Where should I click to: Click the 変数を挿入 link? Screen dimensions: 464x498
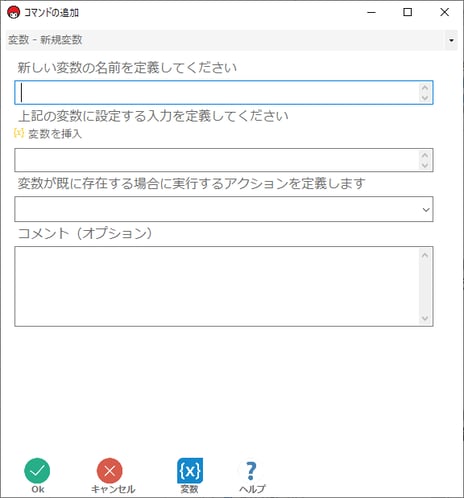click(55, 134)
